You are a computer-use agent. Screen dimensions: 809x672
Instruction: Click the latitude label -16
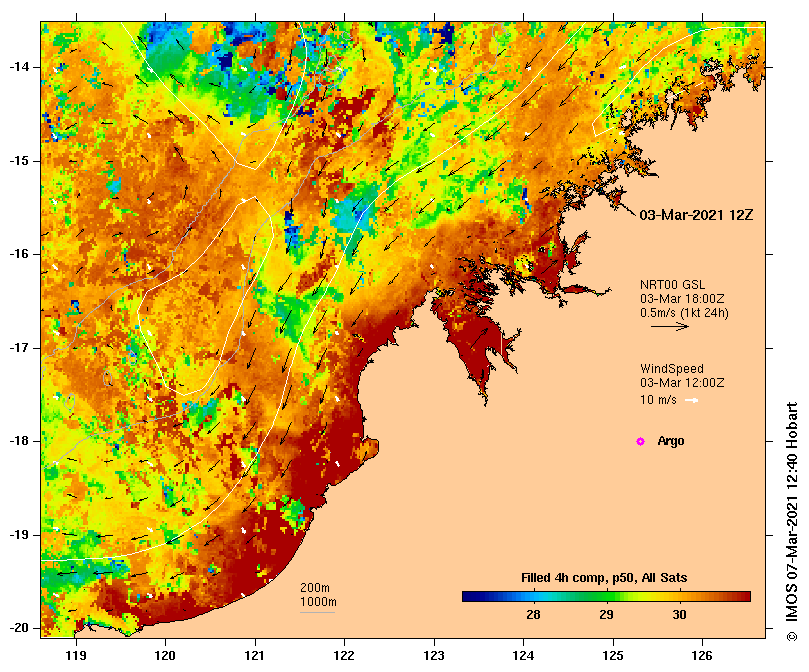pyautogui.click(x=19, y=254)
